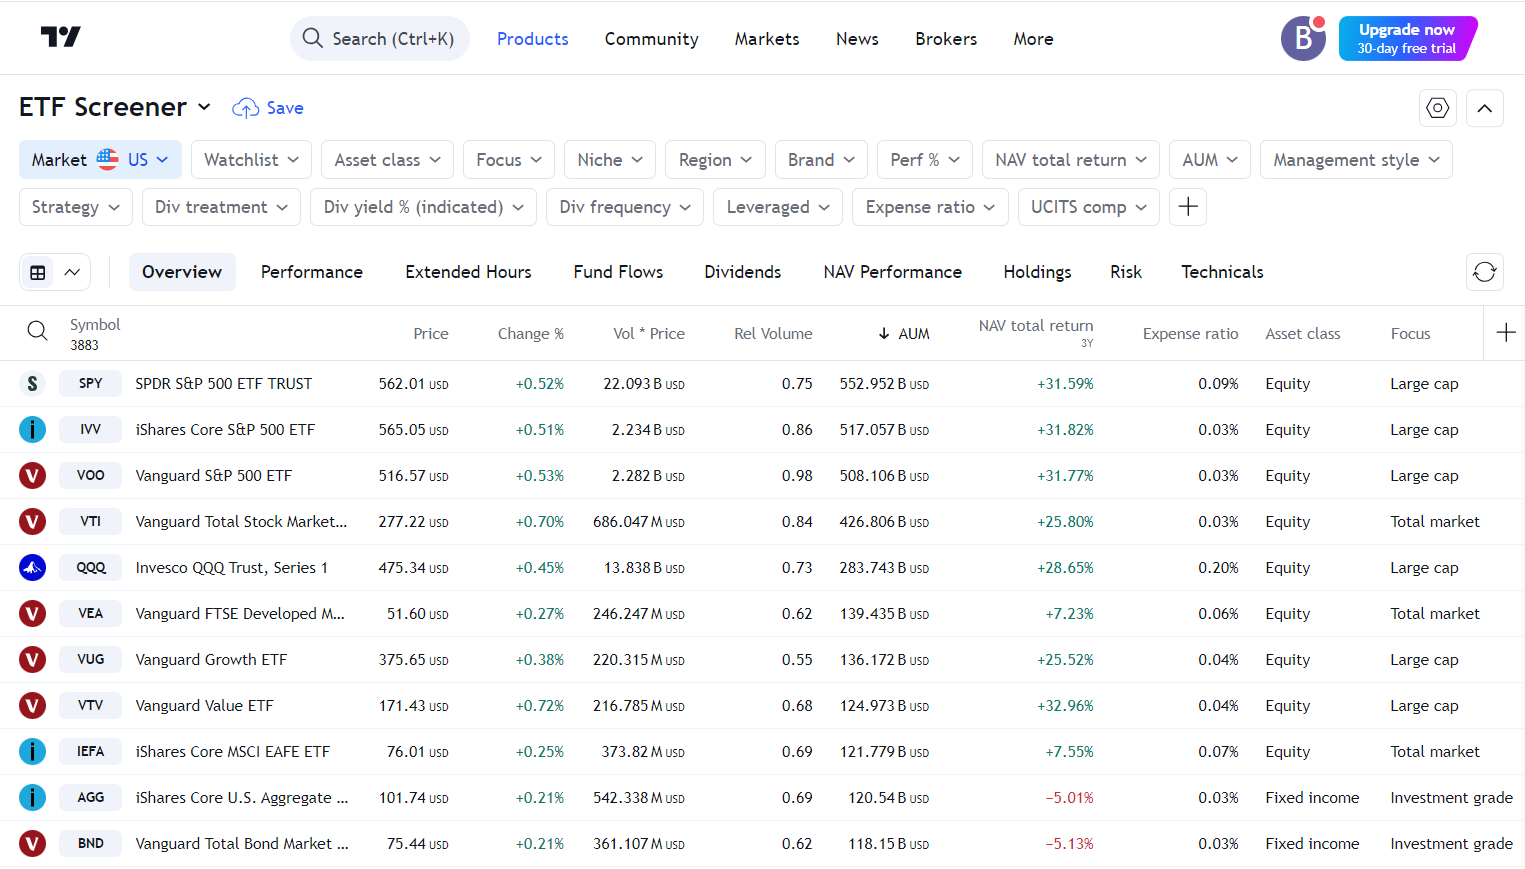Expand the Focus filter dropdown
The height and width of the screenshot is (869, 1525).
(x=509, y=160)
